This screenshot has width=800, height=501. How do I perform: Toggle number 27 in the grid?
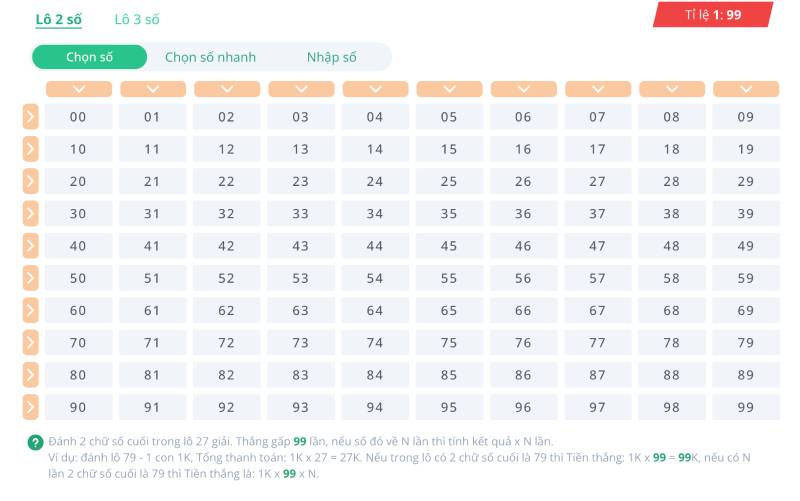597,181
